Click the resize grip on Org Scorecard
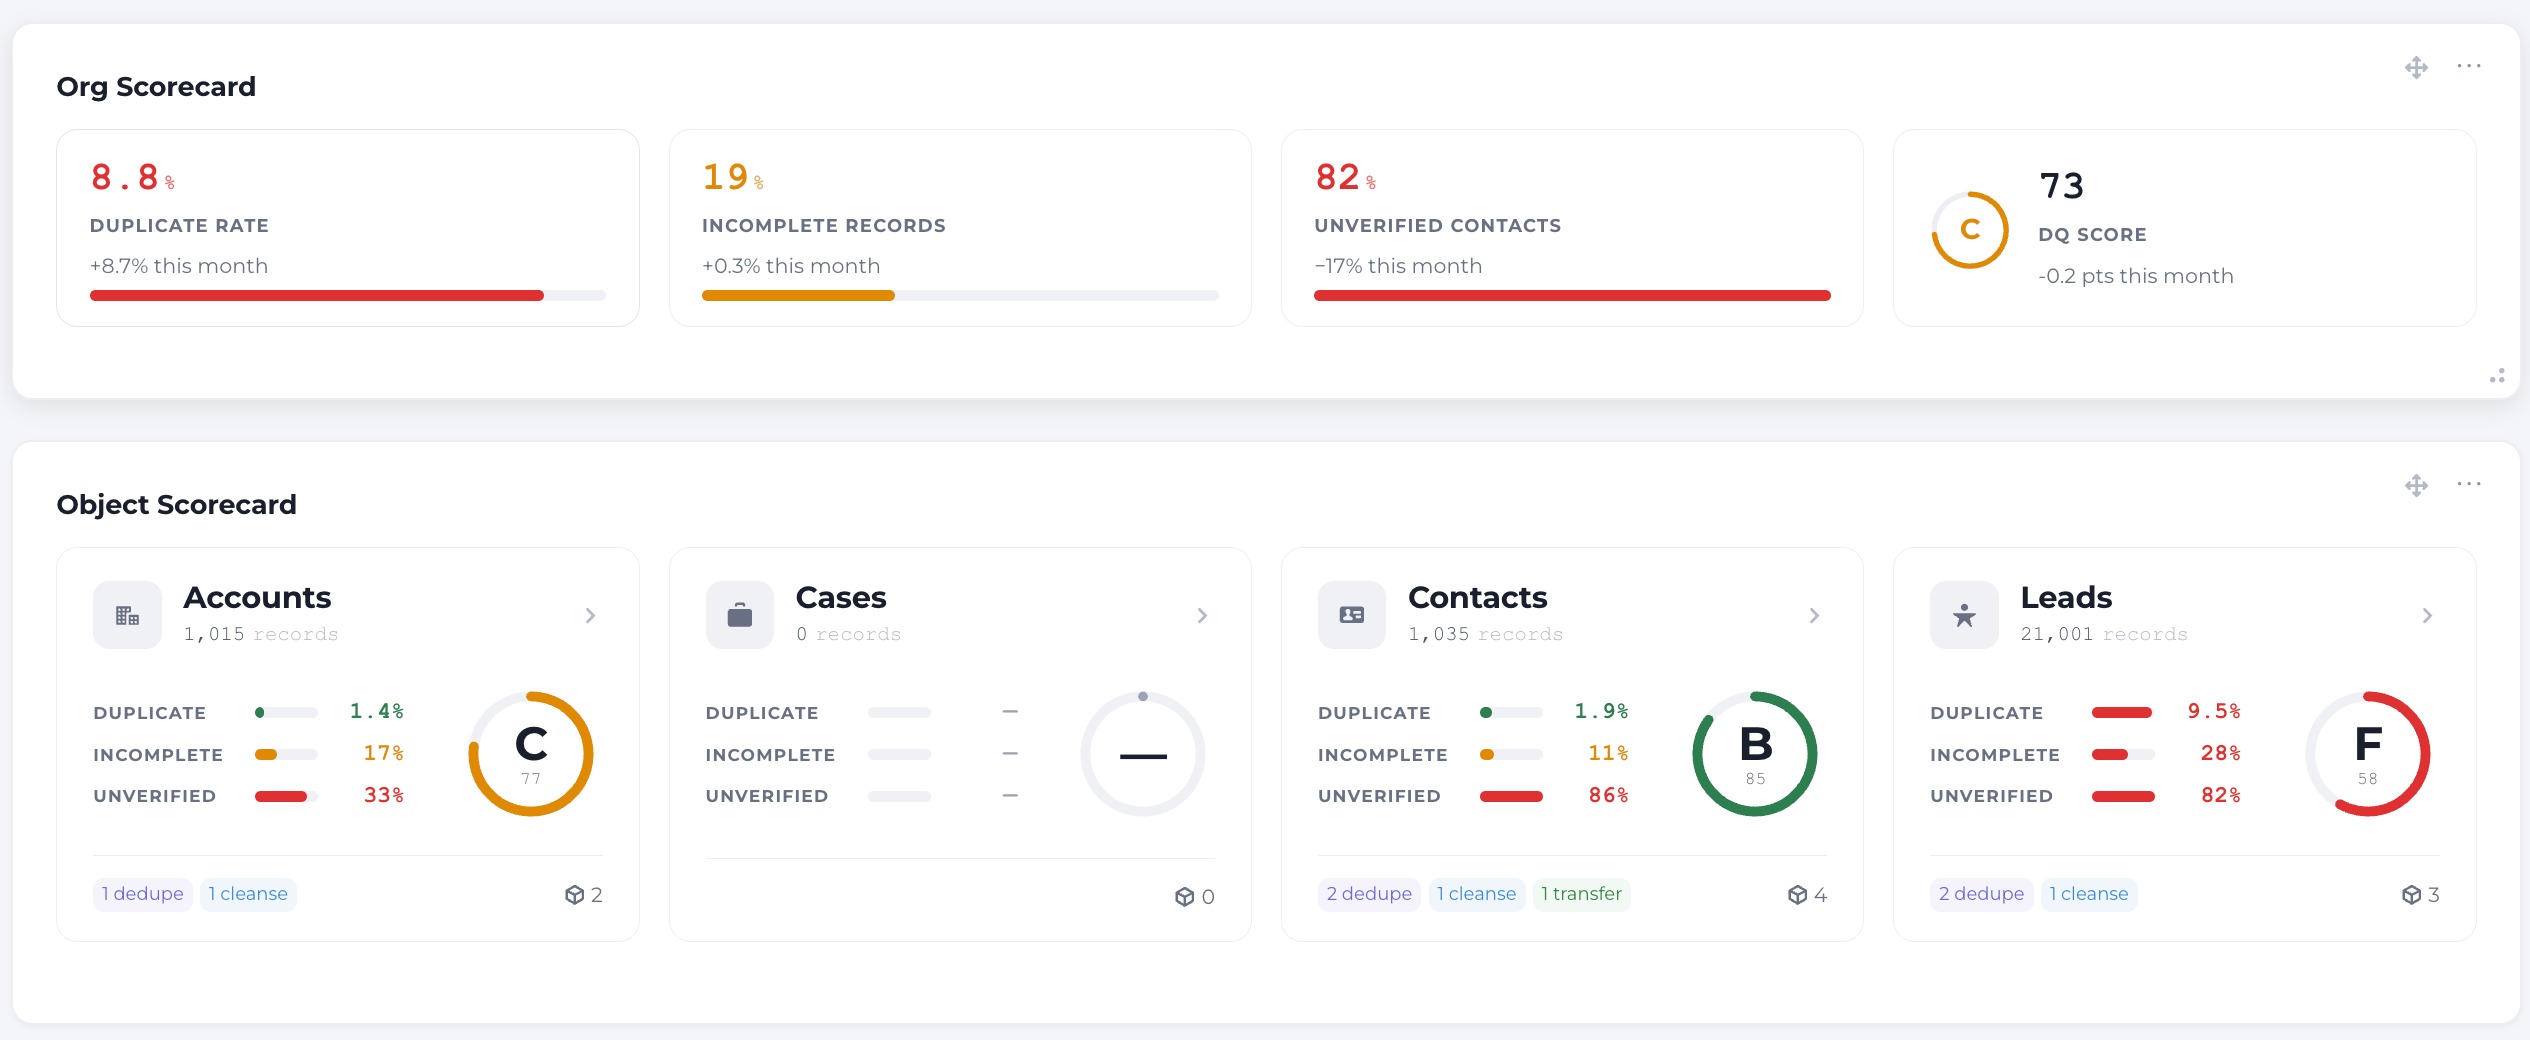The width and height of the screenshot is (2530, 1040). (x=2497, y=376)
